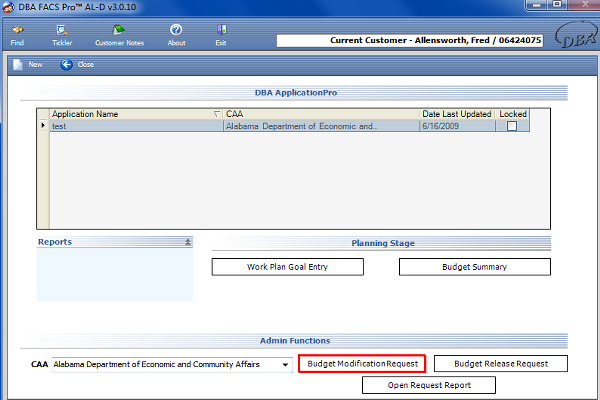Open Customer Notes
Screen dimensions: 600x400
[119, 36]
